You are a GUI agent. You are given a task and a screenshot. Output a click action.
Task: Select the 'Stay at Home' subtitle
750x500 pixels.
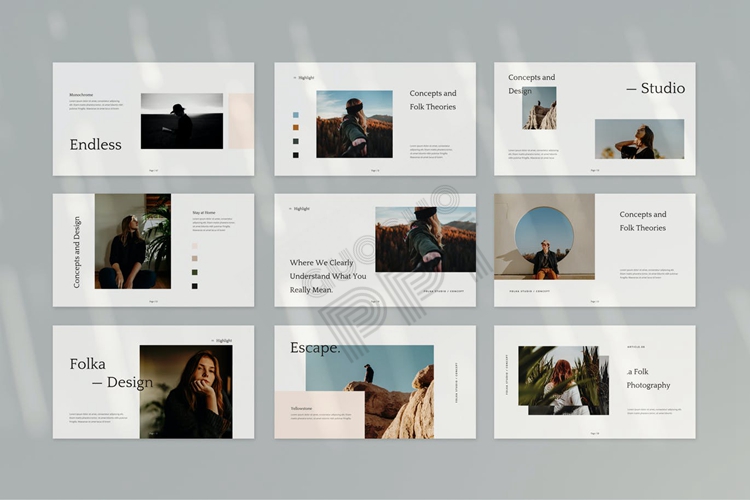point(204,212)
